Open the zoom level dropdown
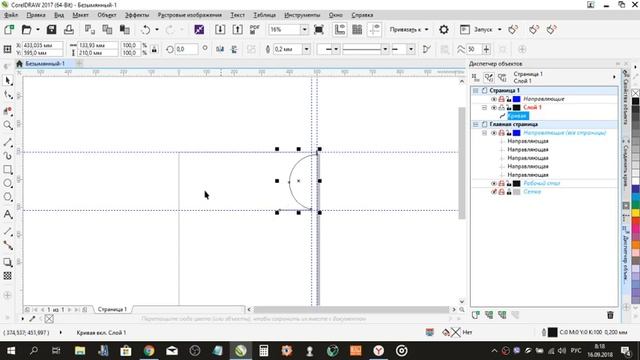640x360 pixels. (x=304, y=29)
